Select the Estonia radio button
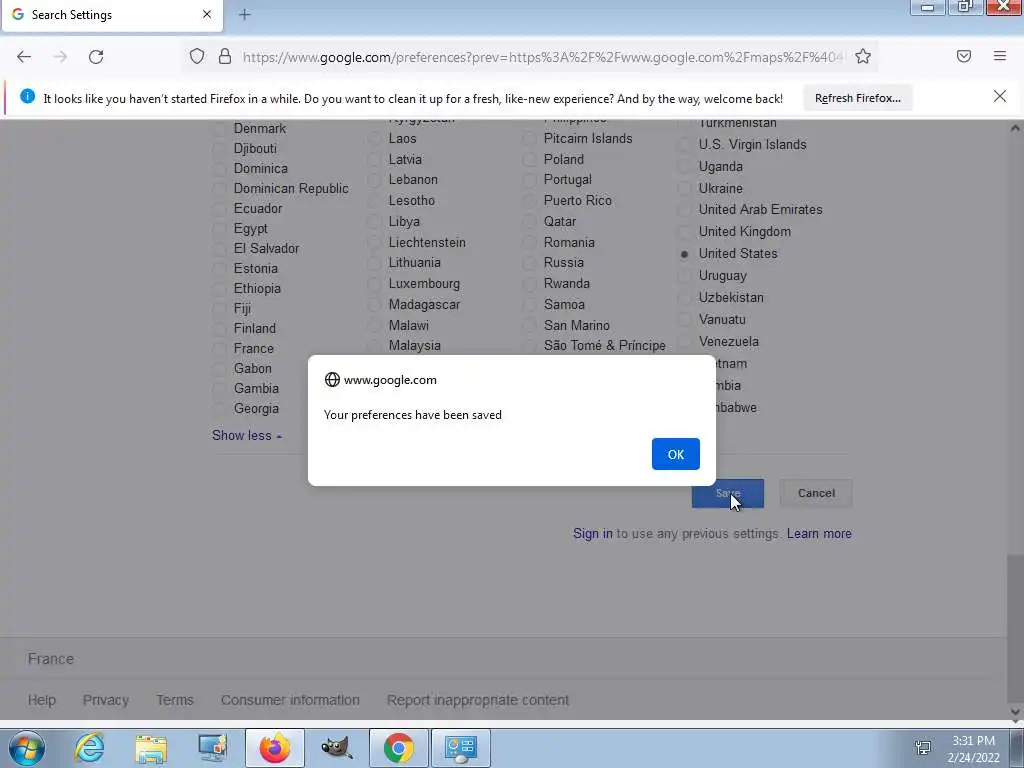 pyautogui.click(x=219, y=269)
